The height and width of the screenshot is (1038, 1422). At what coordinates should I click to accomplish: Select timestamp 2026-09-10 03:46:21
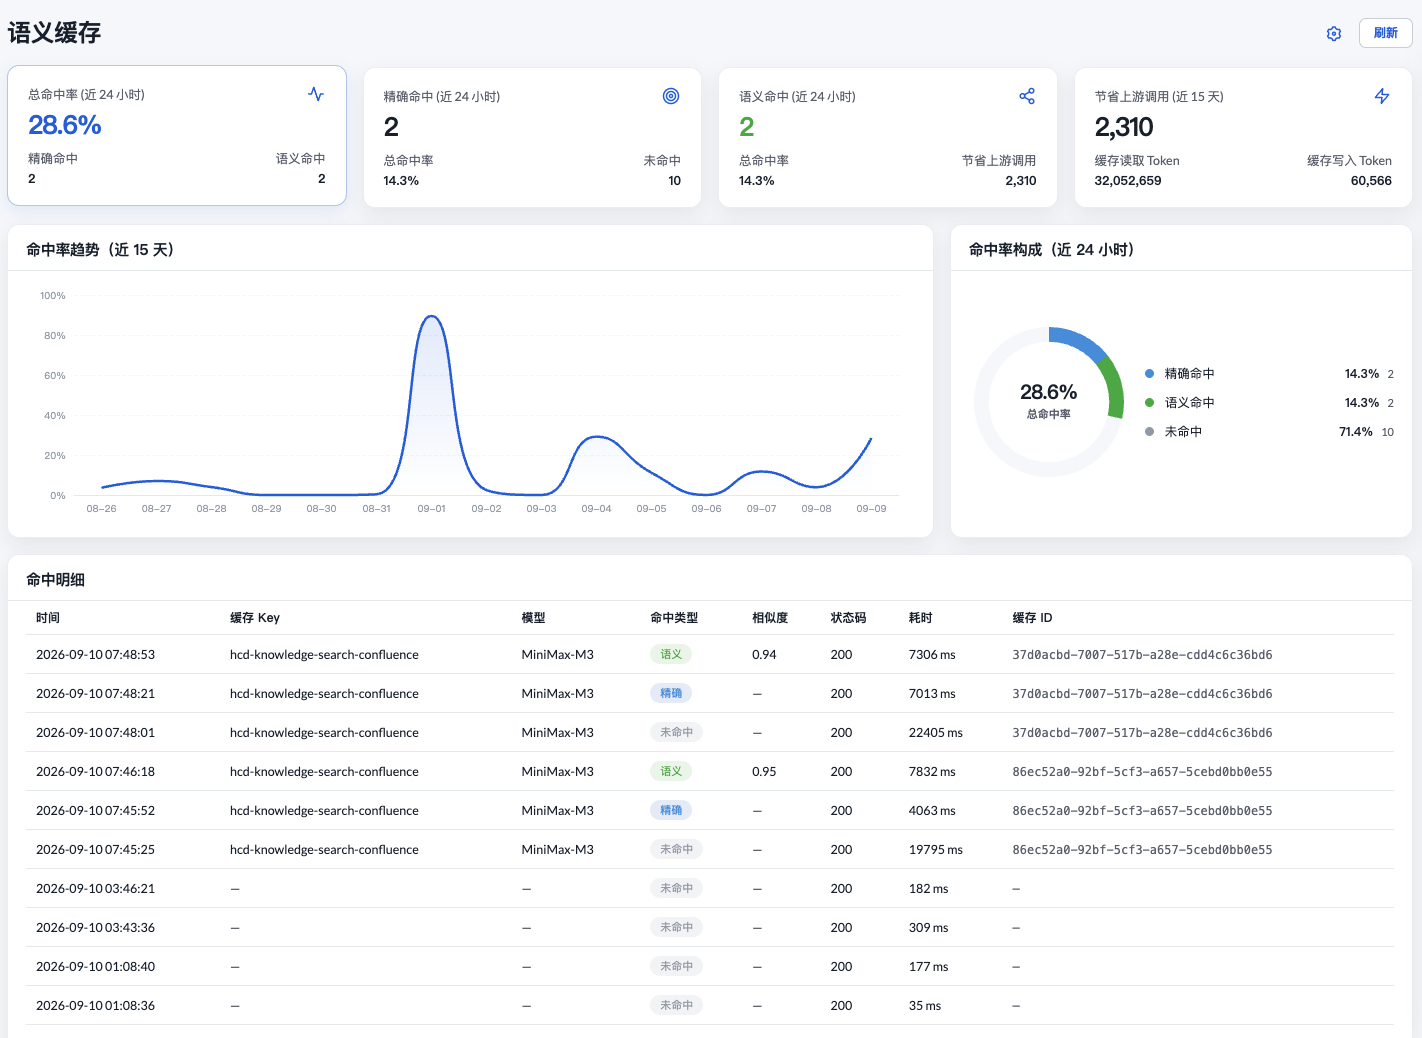(x=95, y=889)
